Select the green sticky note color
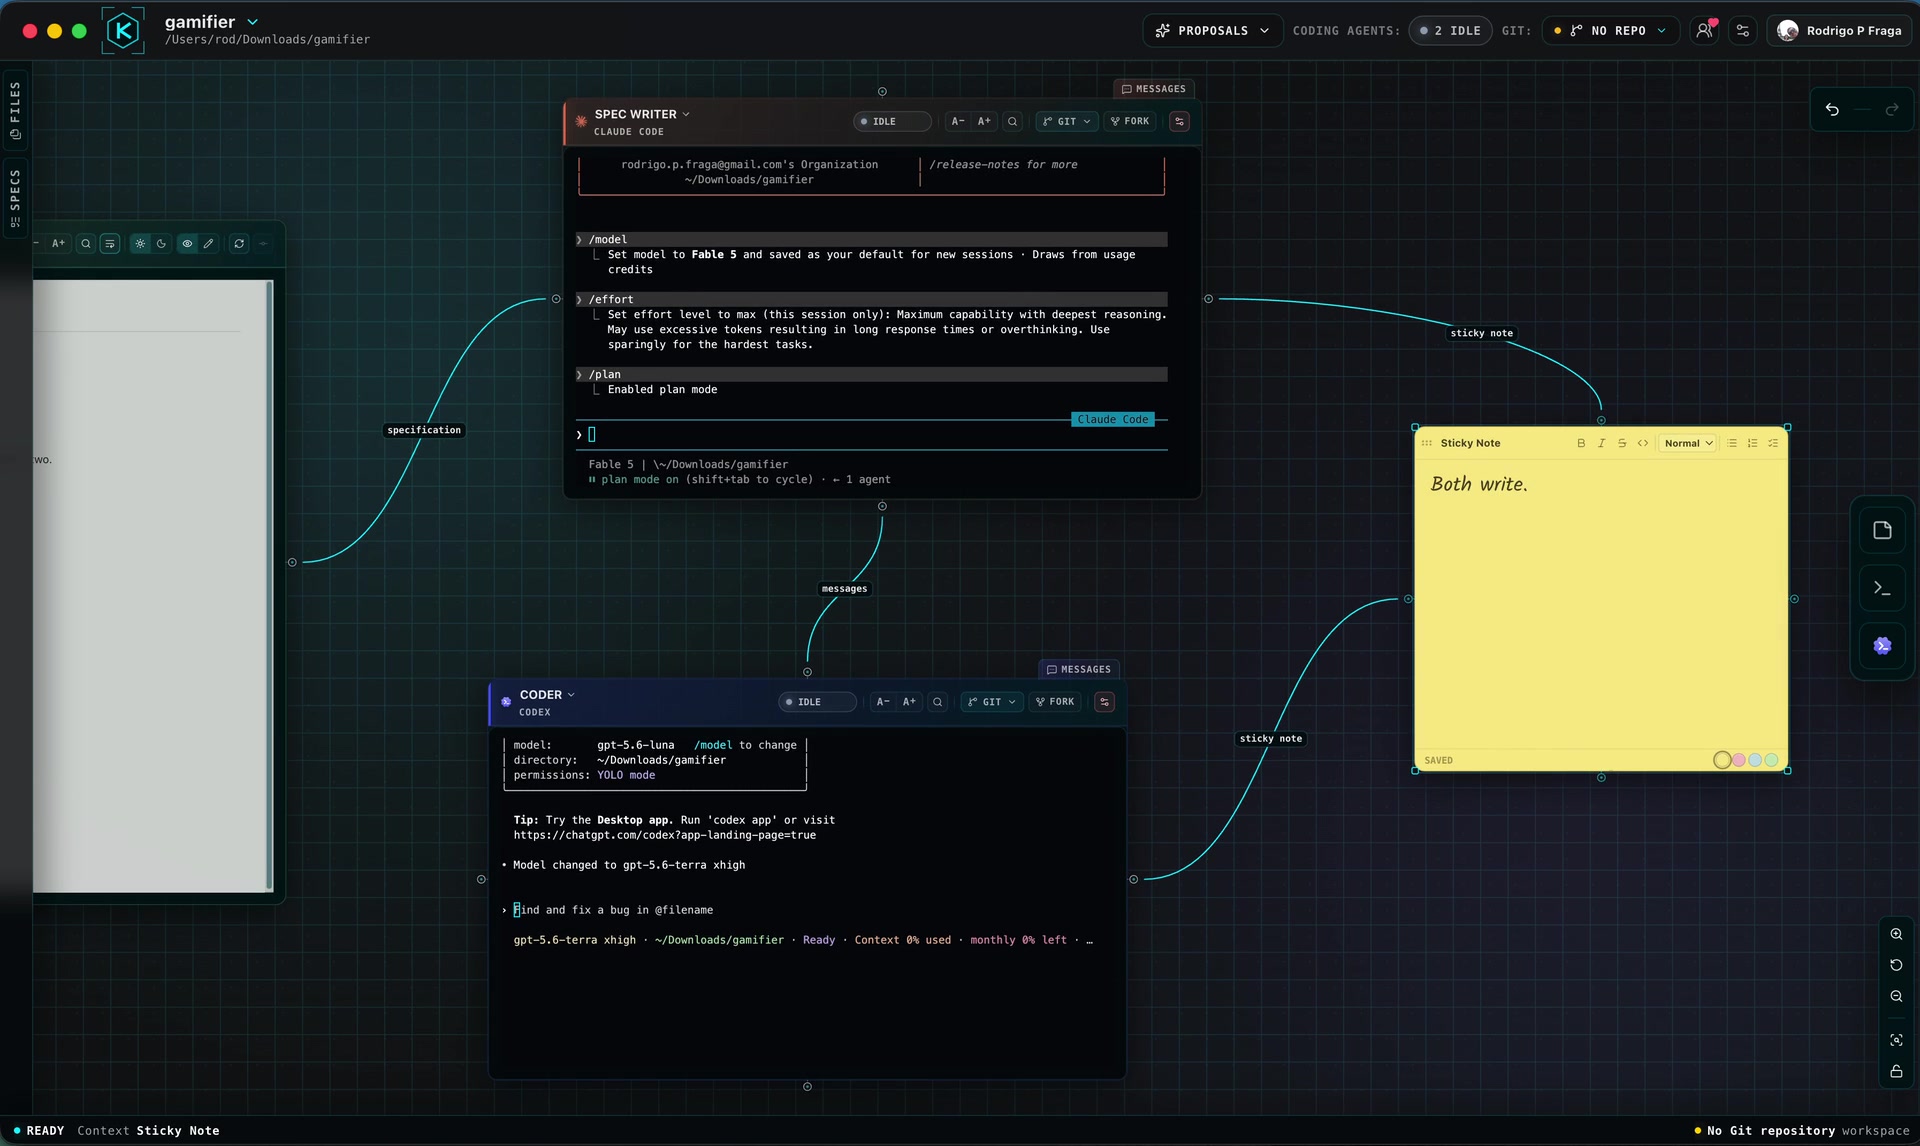1920x1146 pixels. point(1771,760)
